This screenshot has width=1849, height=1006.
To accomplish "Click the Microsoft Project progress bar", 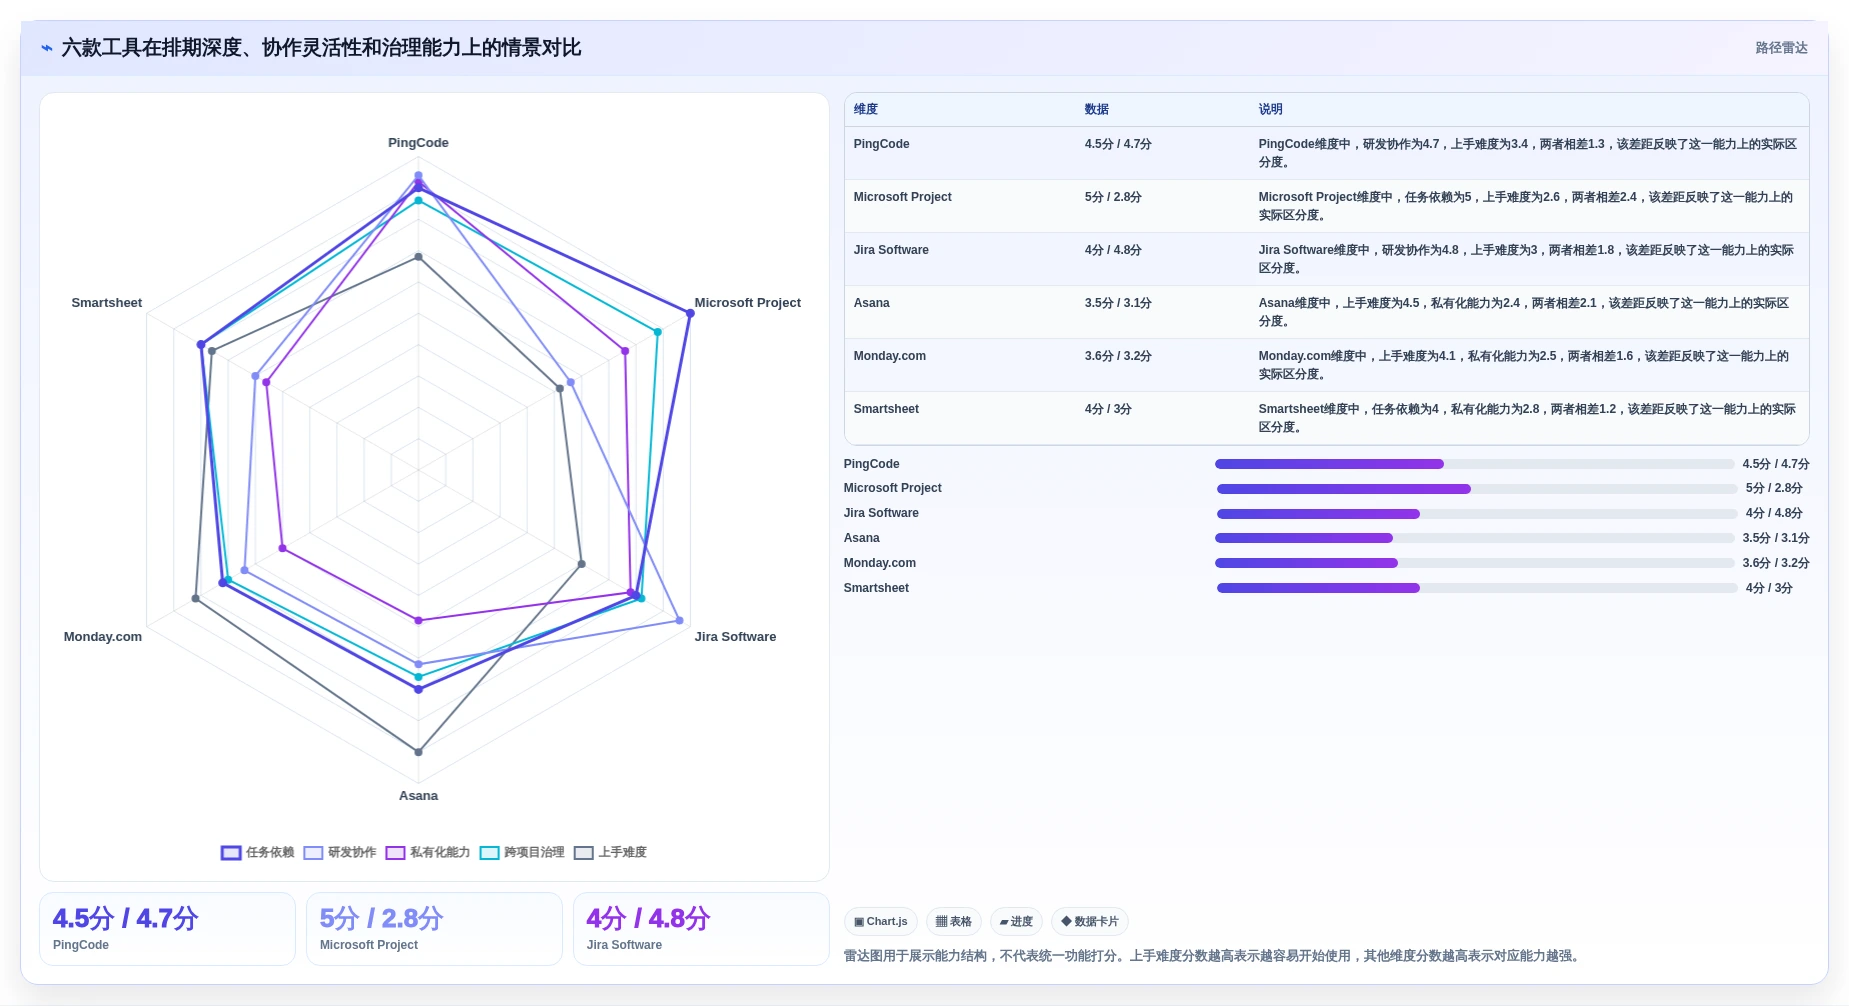I will (x=1477, y=489).
